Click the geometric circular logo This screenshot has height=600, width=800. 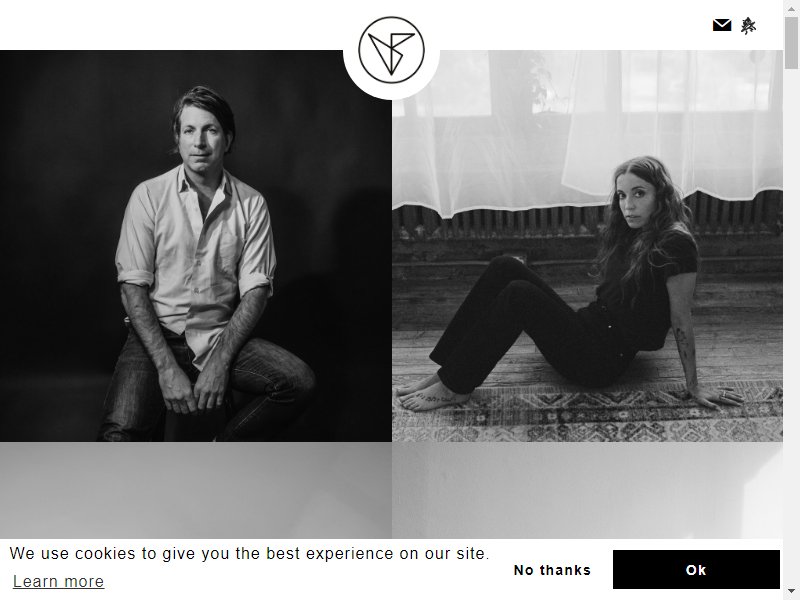tap(391, 50)
